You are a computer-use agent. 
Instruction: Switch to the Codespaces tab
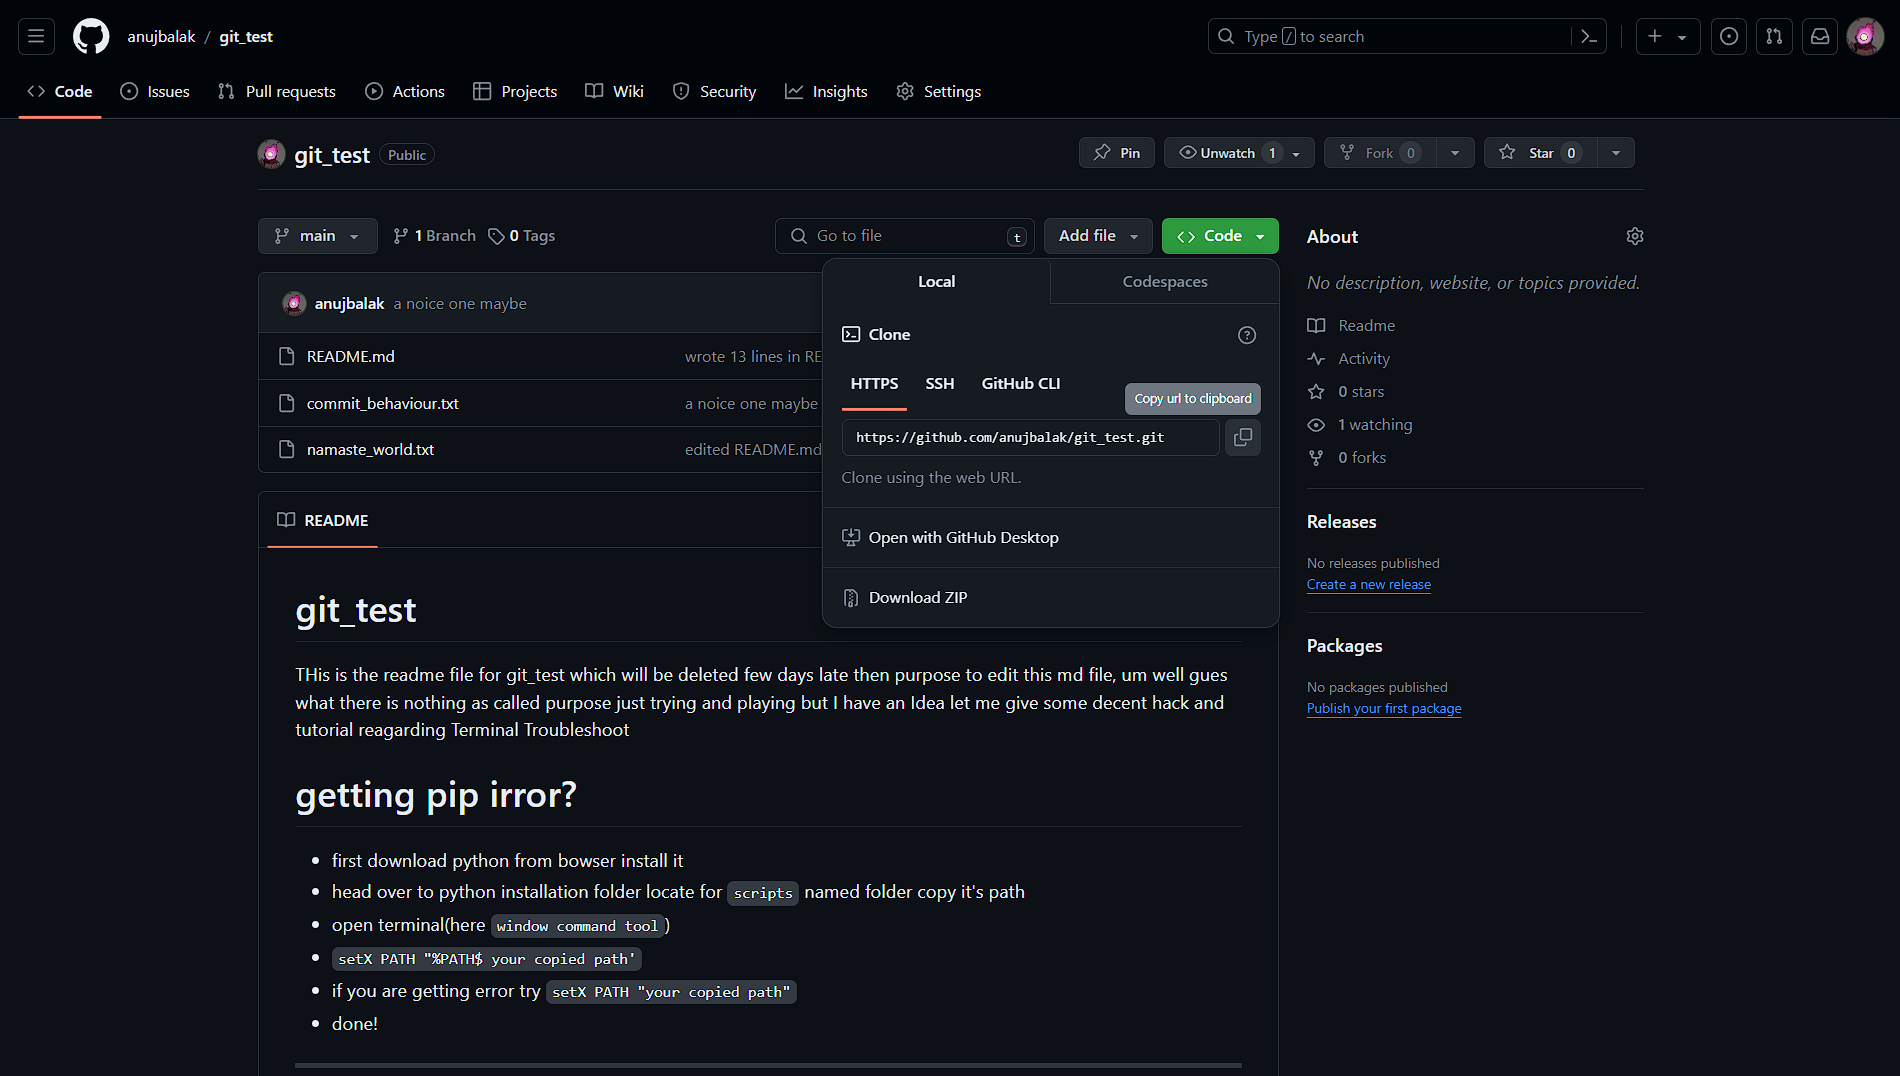1165,282
